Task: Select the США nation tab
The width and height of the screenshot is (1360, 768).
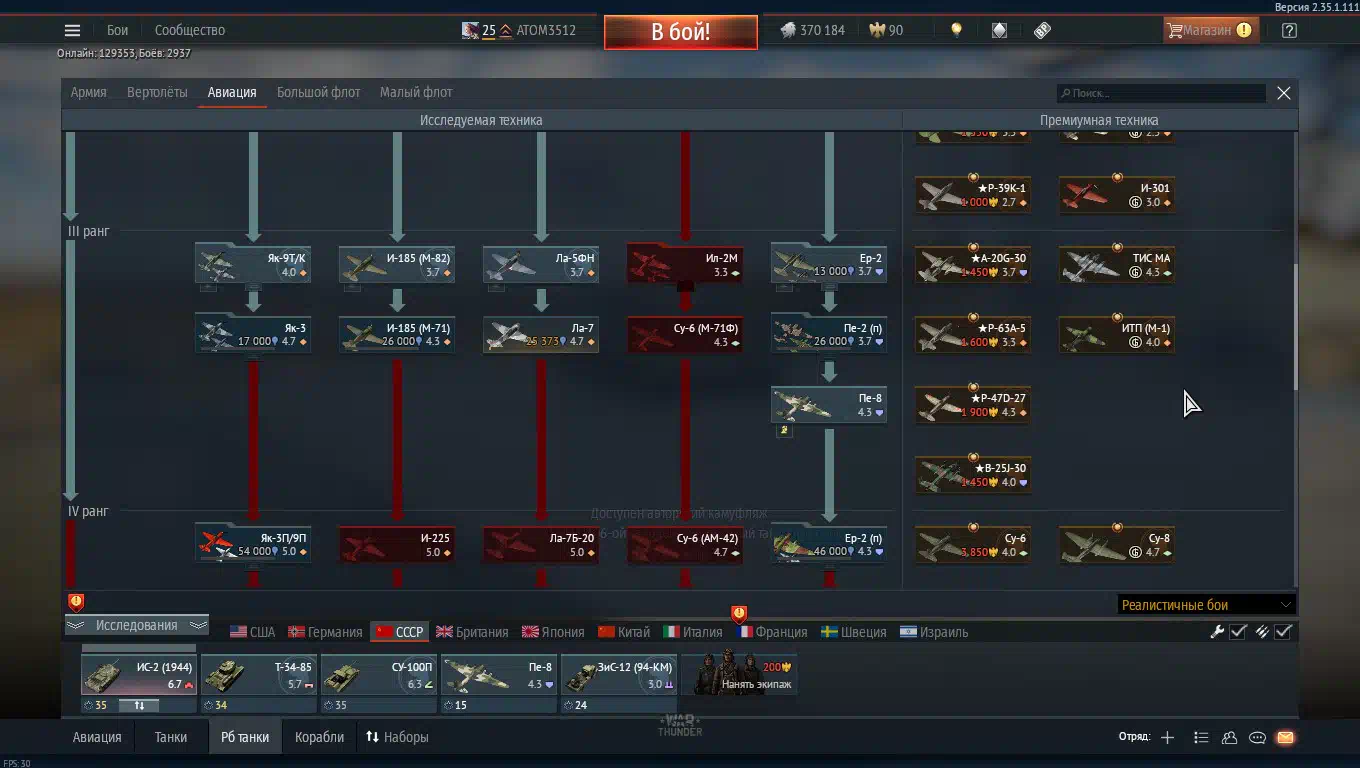Action: tap(252, 632)
